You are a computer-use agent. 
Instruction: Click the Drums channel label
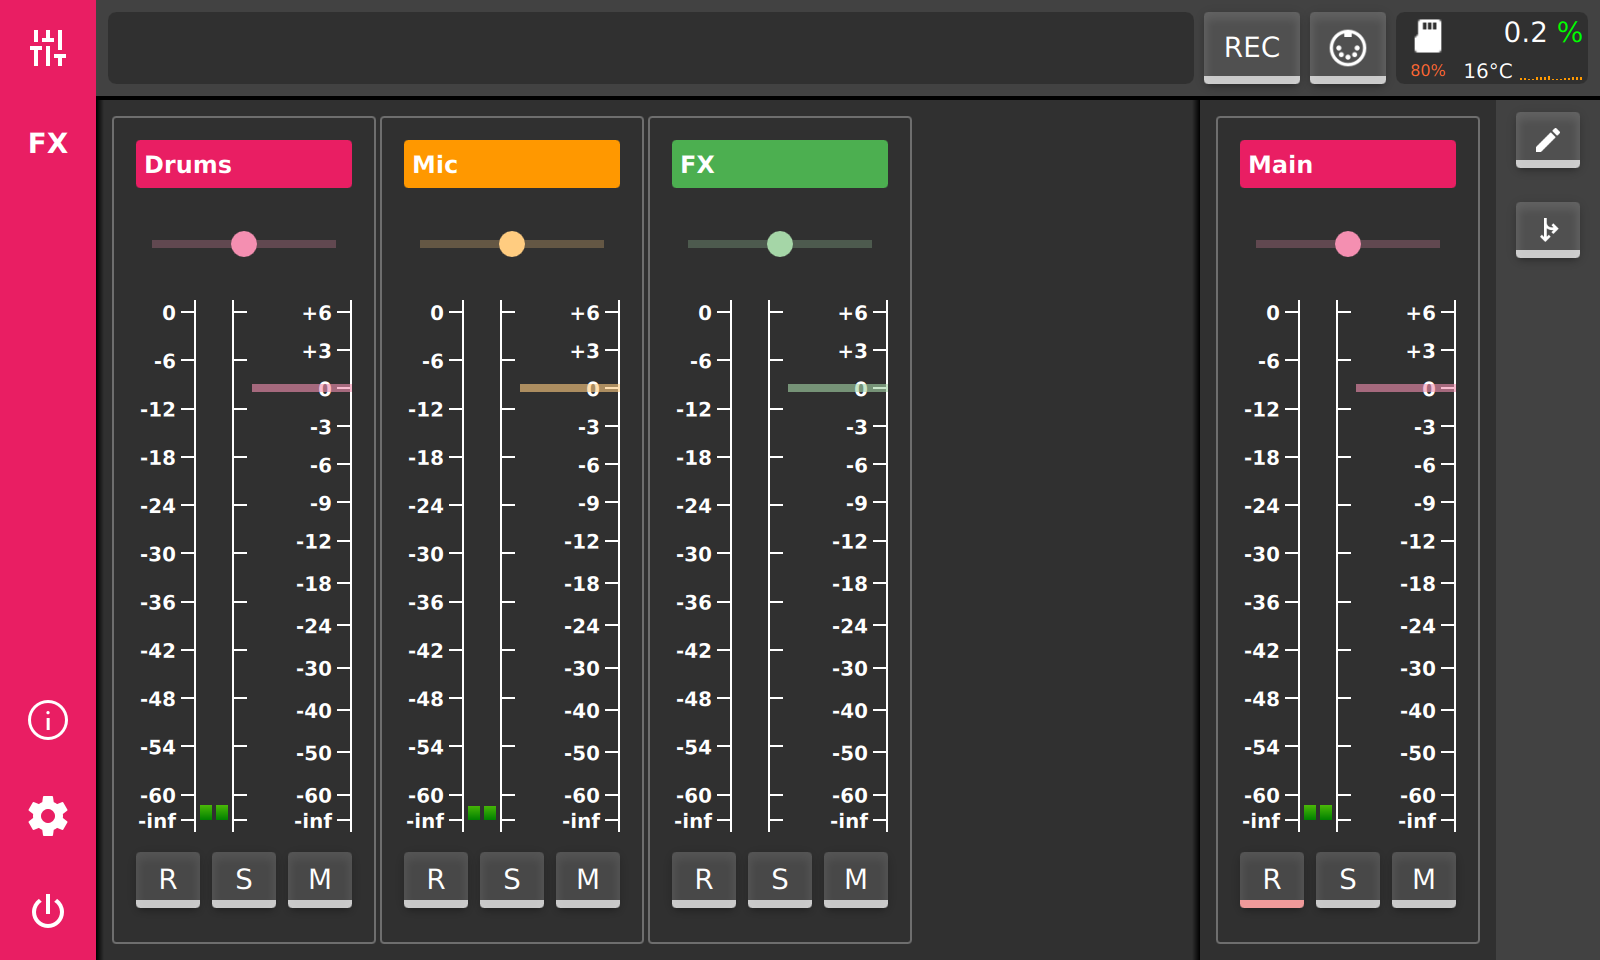[244, 164]
